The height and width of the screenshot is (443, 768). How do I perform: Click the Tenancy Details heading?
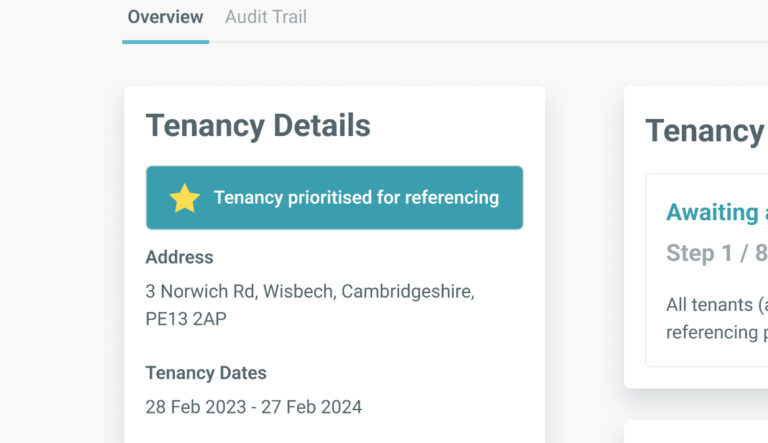(x=258, y=125)
